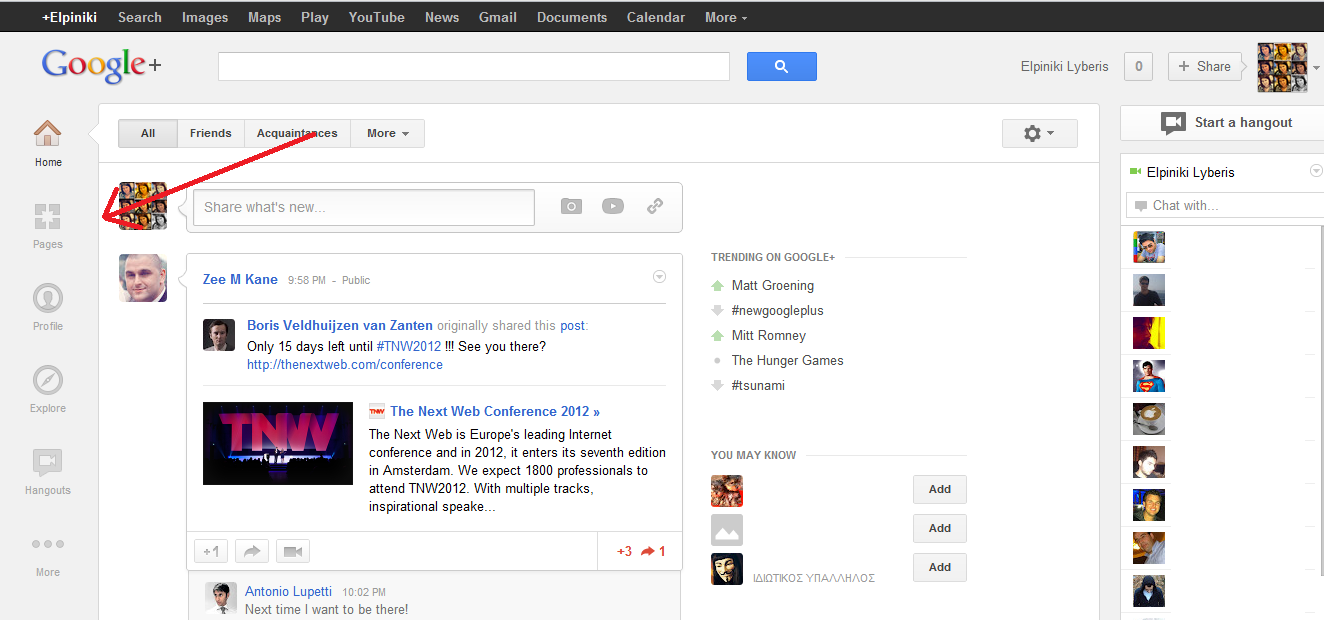Click the Start a hangout button
Image resolution: width=1324 pixels, height=620 pixels.
pyautogui.click(x=1222, y=123)
